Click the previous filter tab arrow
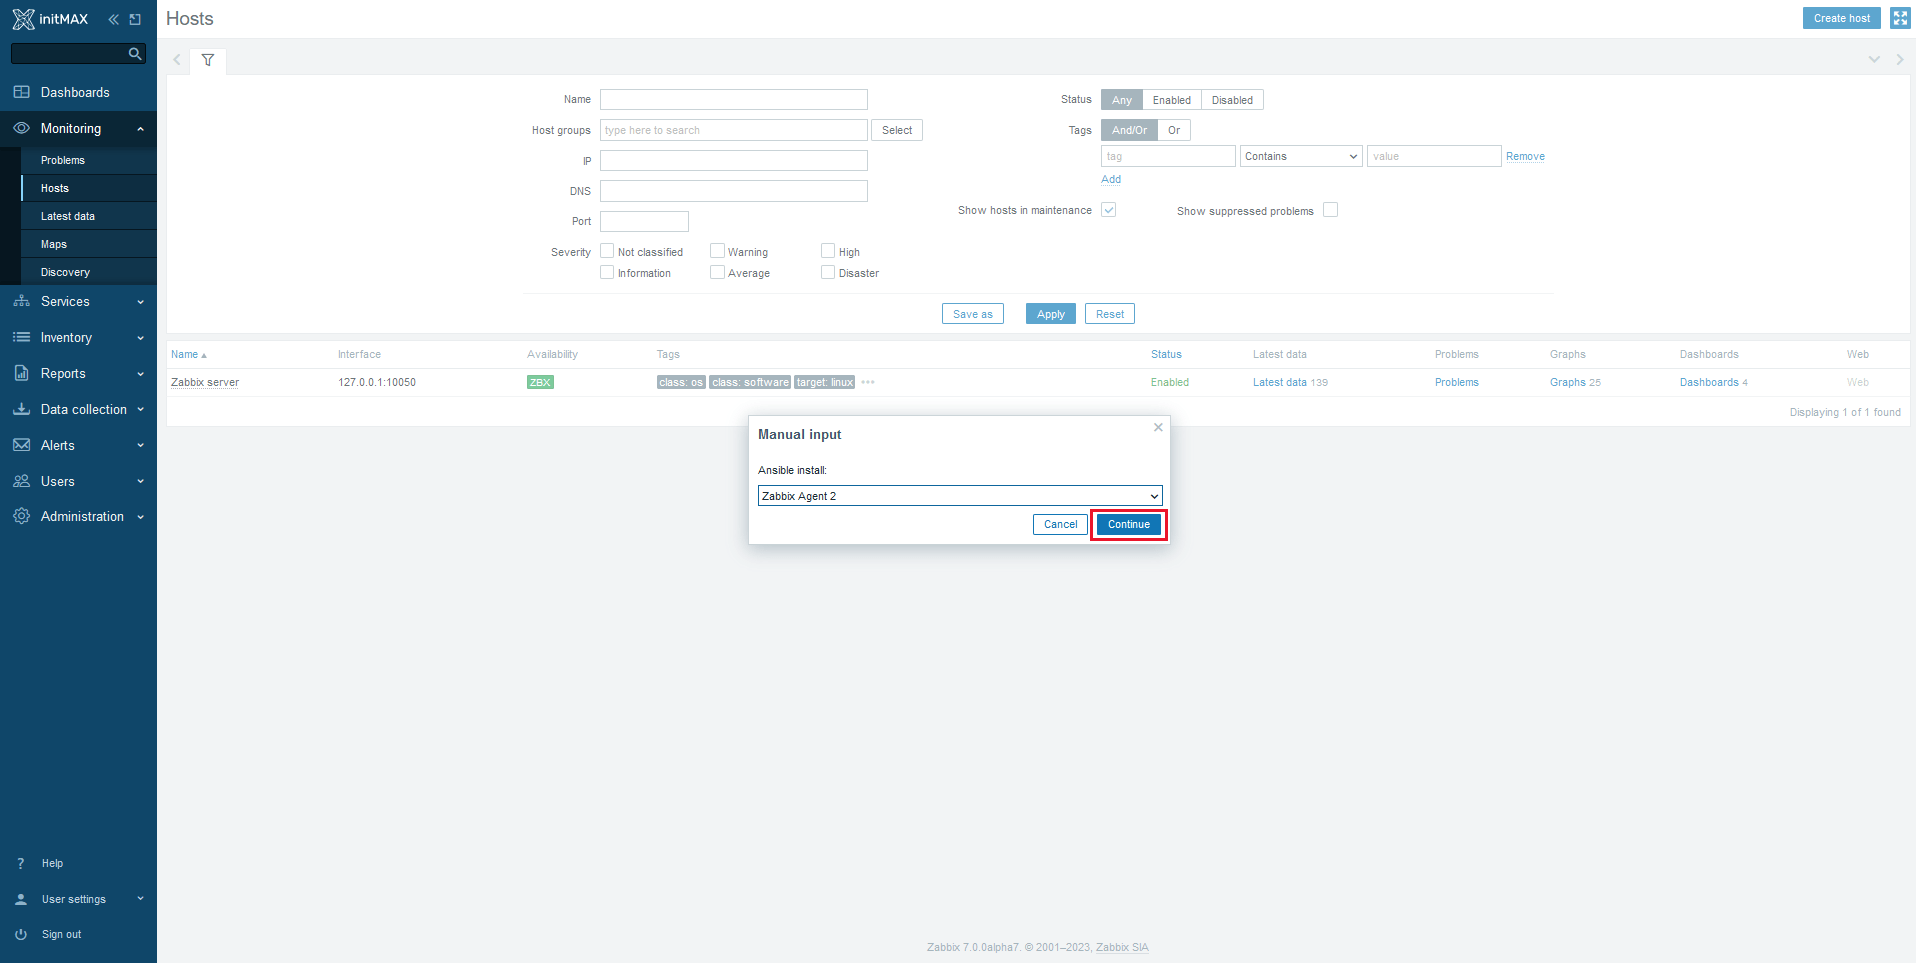 tap(177, 60)
